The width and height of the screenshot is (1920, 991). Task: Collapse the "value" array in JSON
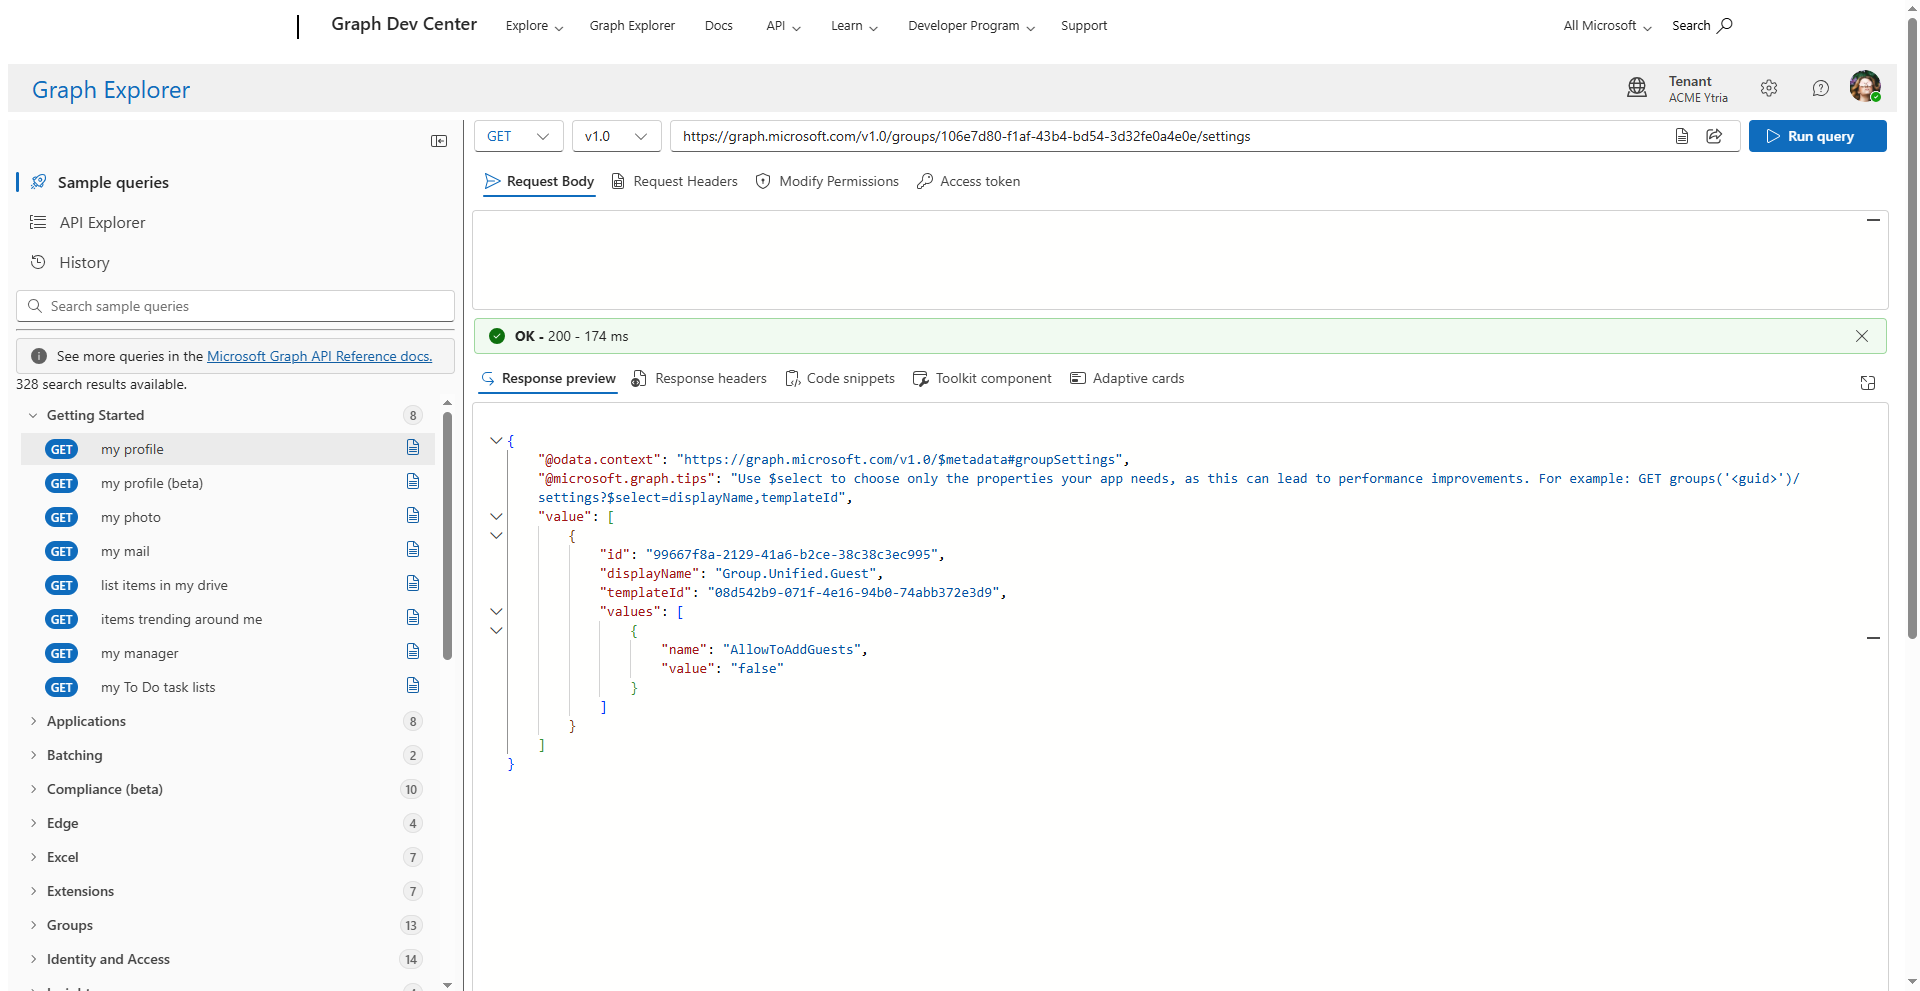click(496, 516)
